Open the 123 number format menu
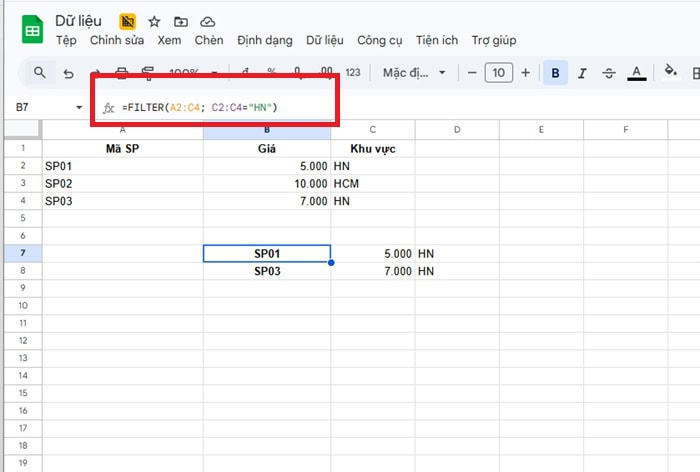 (x=352, y=73)
